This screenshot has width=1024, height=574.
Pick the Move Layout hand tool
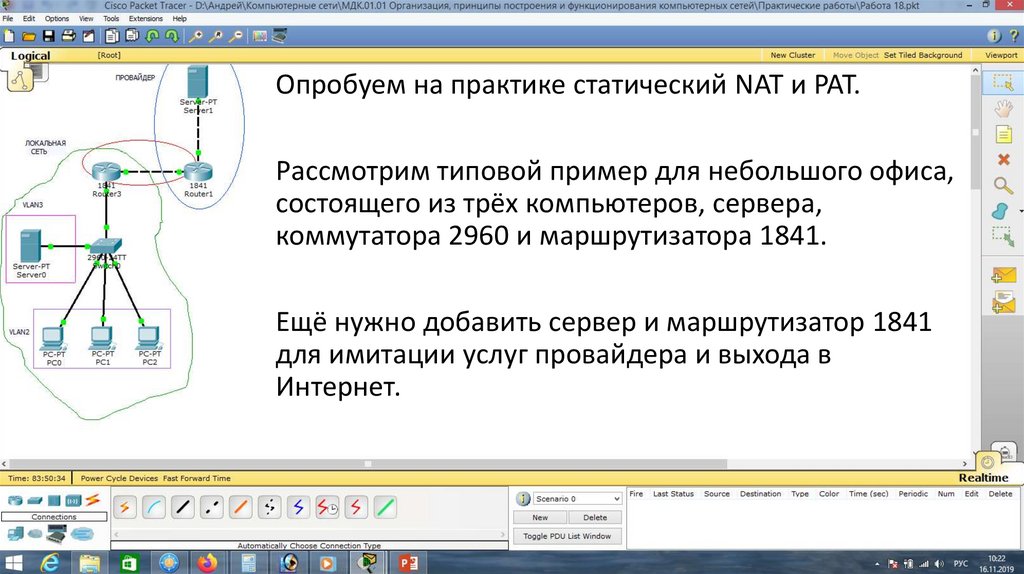[x=1003, y=108]
